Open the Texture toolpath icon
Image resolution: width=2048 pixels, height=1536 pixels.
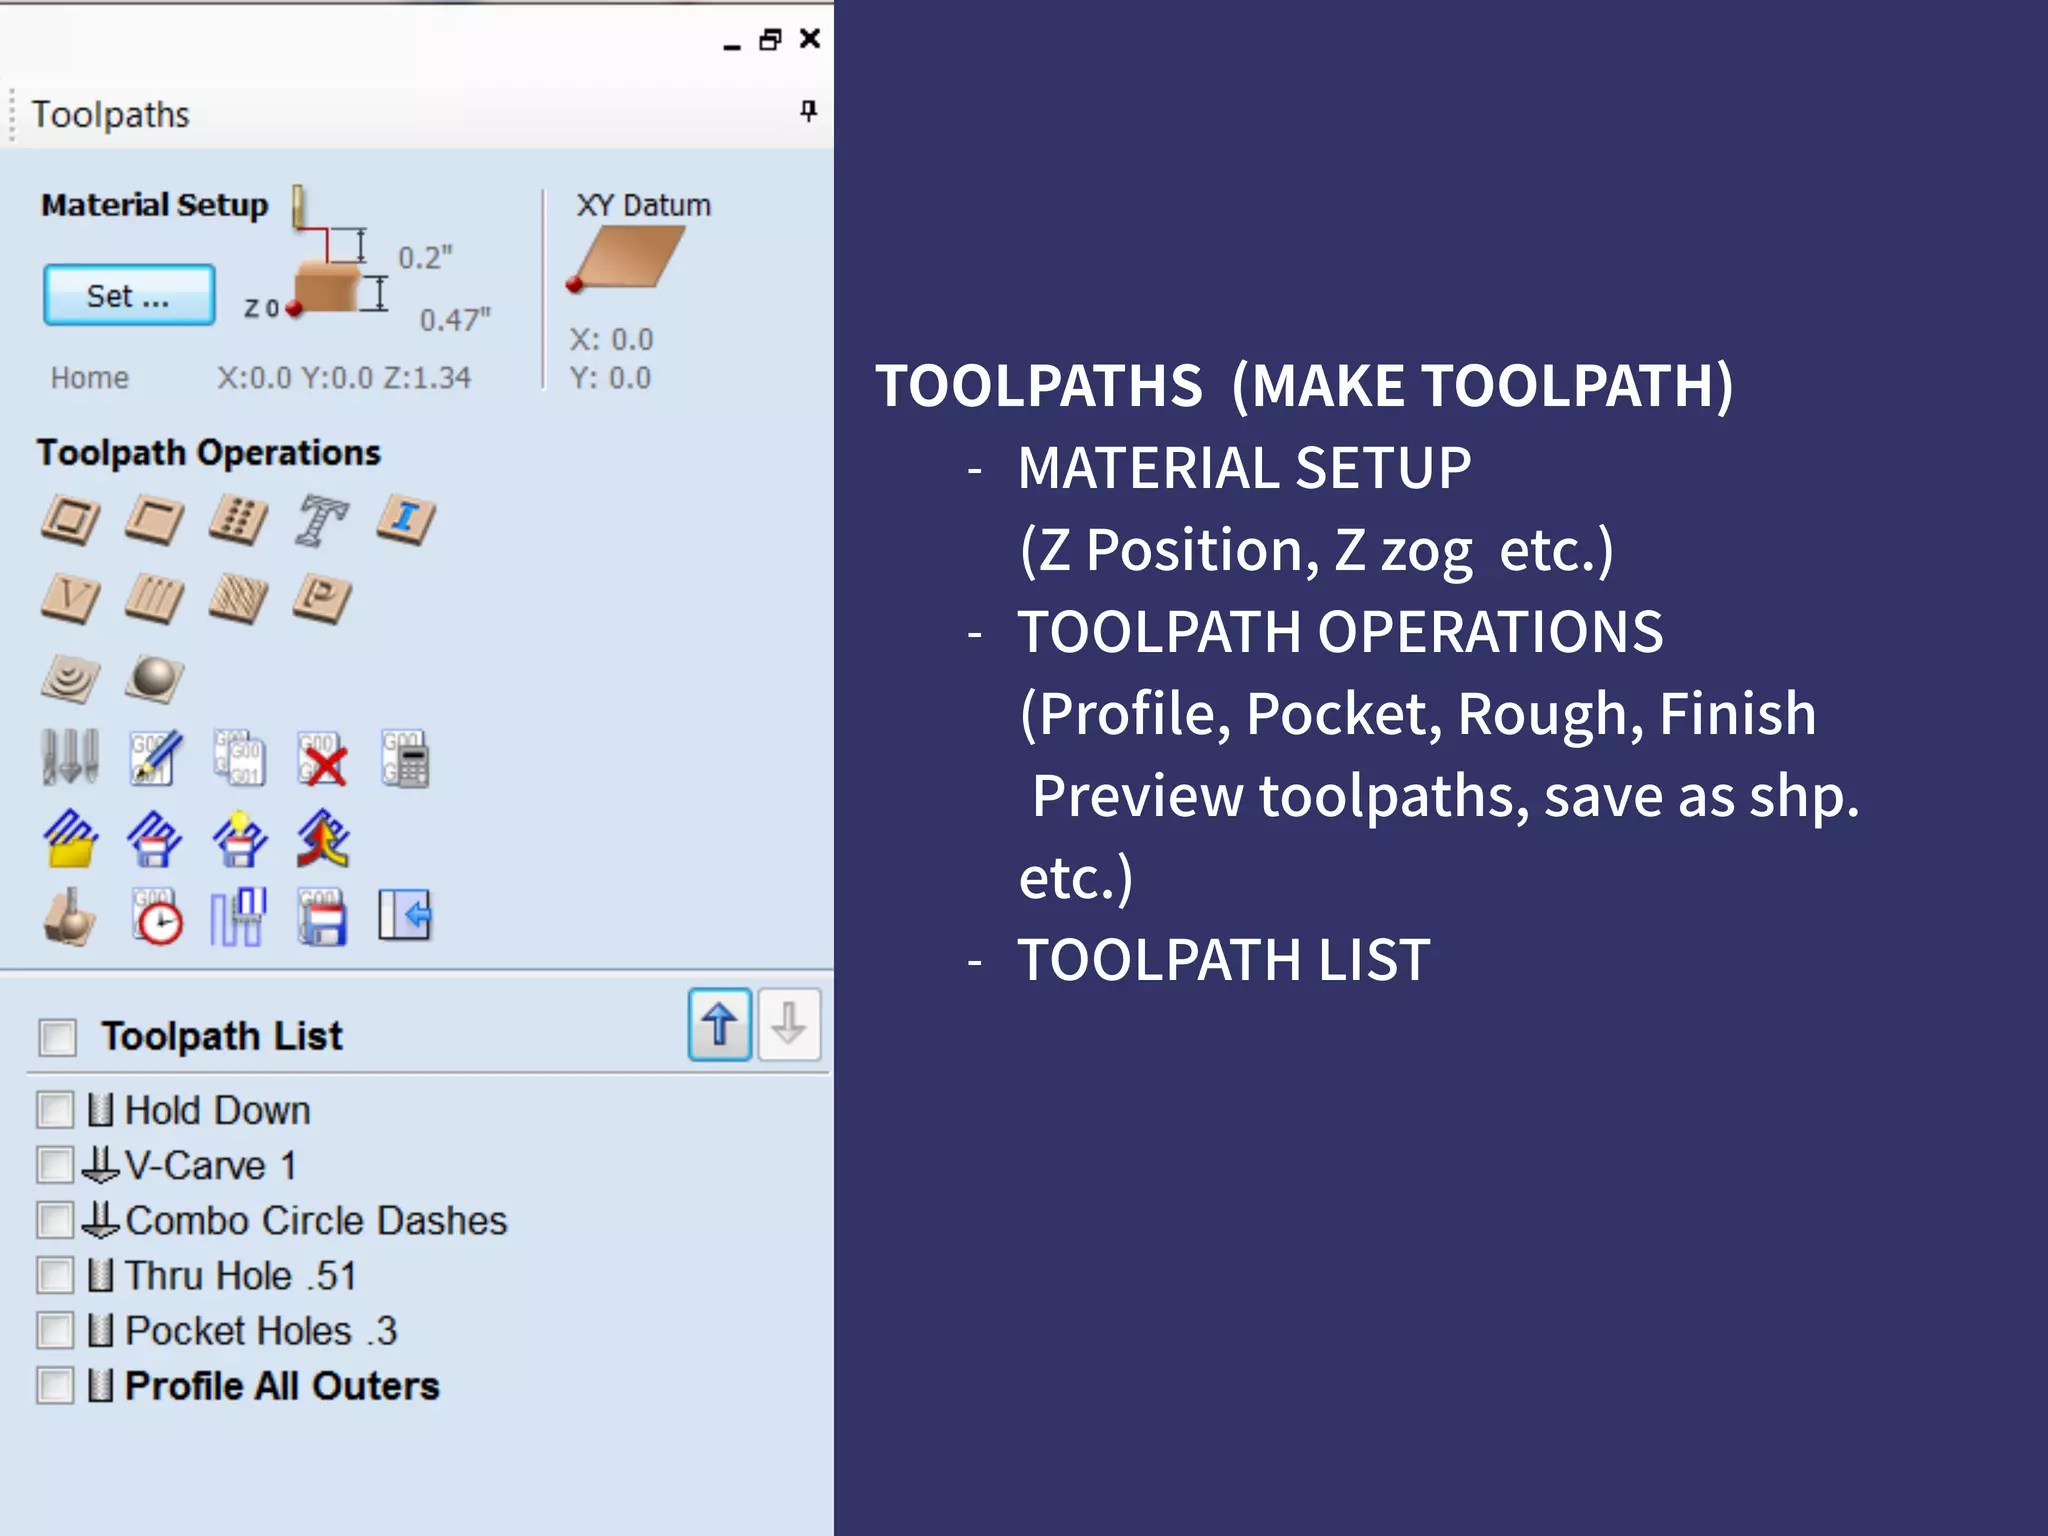(x=238, y=599)
